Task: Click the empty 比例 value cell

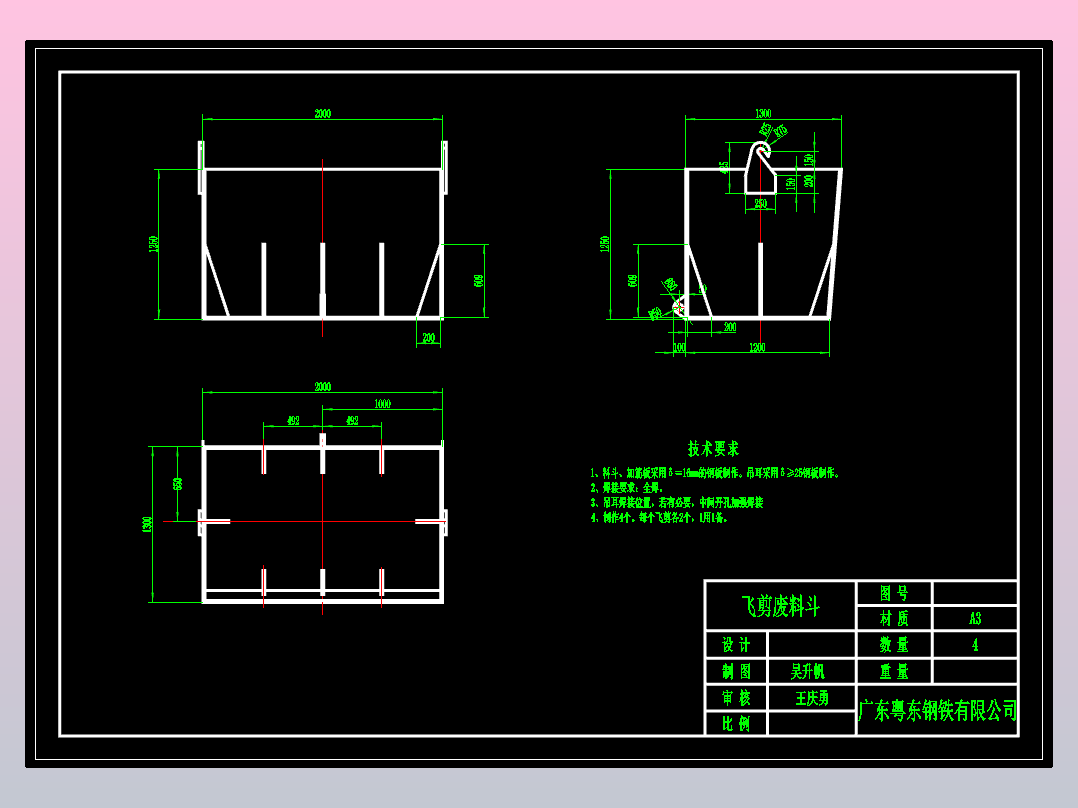Action: coord(811,723)
